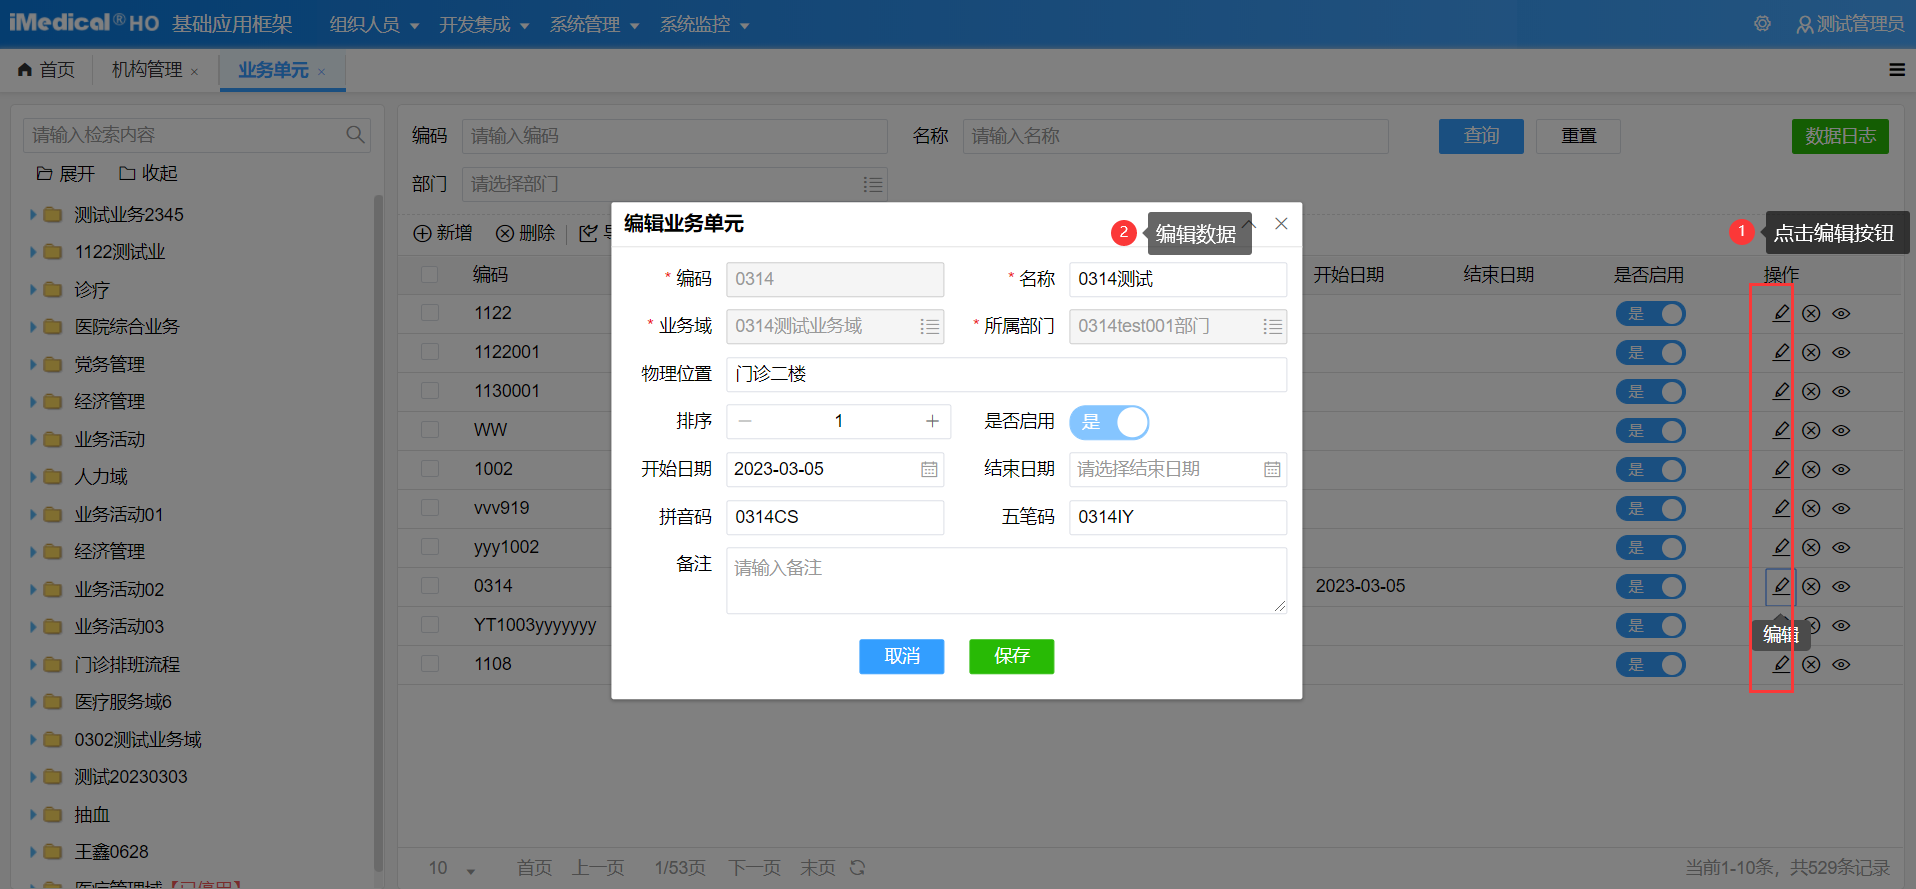The image size is (1916, 889).
Task: Click the 首页 home icon tab
Action: coord(46,70)
